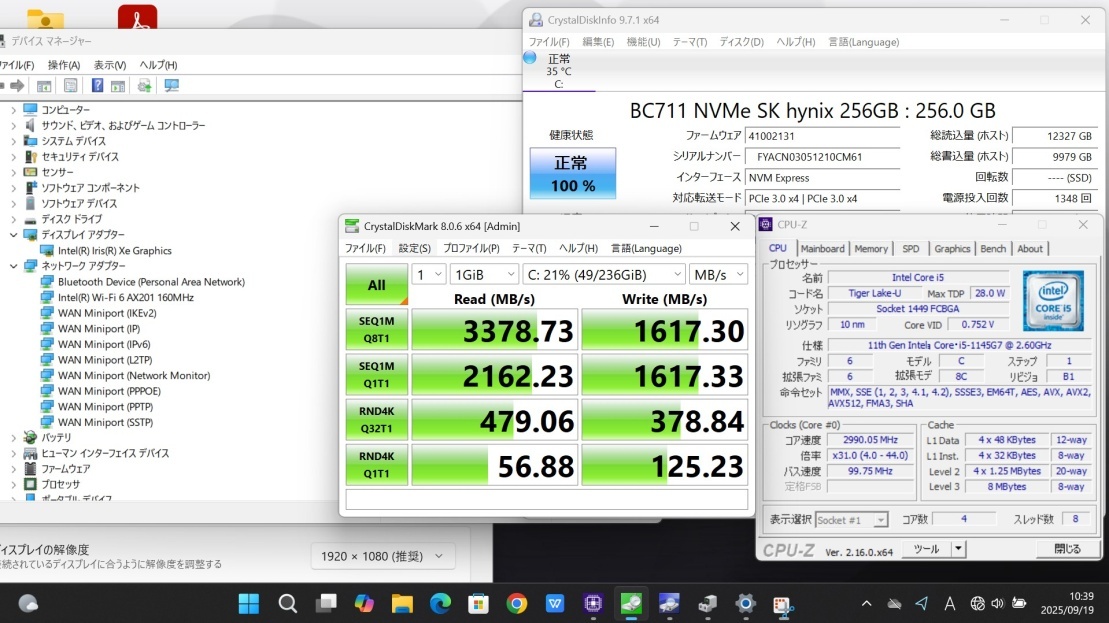The width and height of the screenshot is (1109, 623).
Task: Click the 閉じる button in CPU-Z
Action: point(1066,549)
